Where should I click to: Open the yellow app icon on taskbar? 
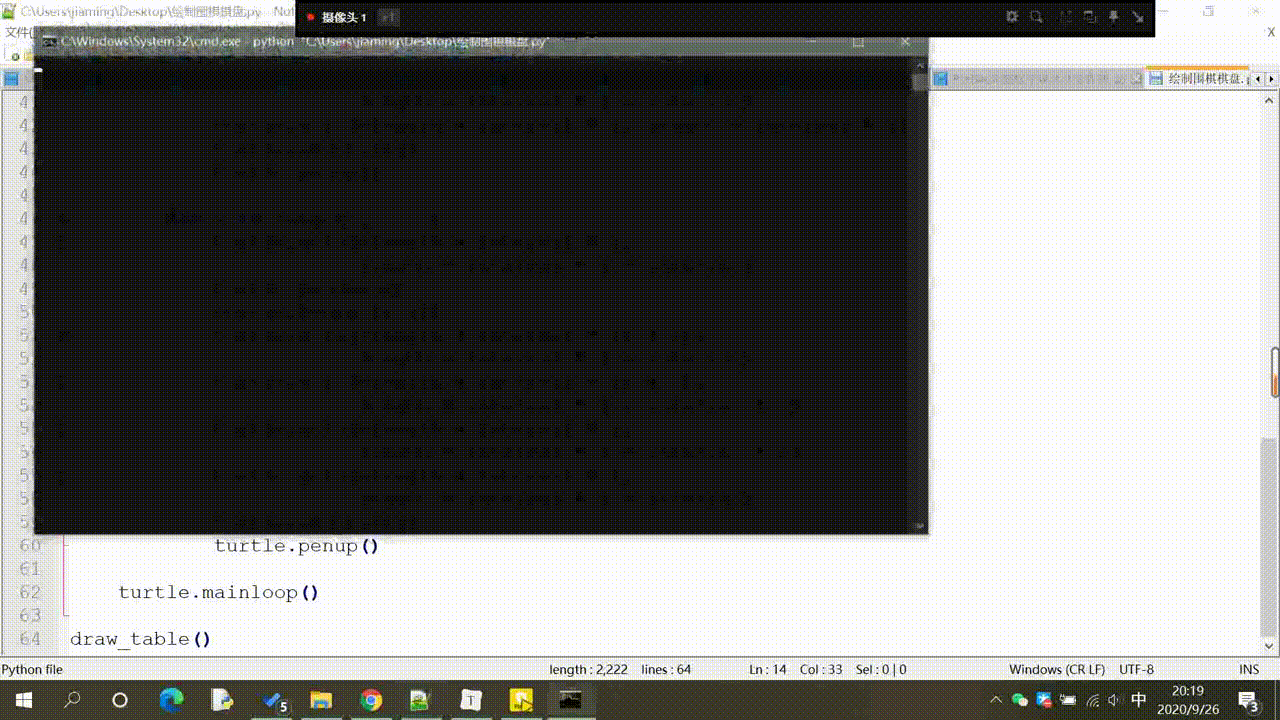(x=521, y=700)
